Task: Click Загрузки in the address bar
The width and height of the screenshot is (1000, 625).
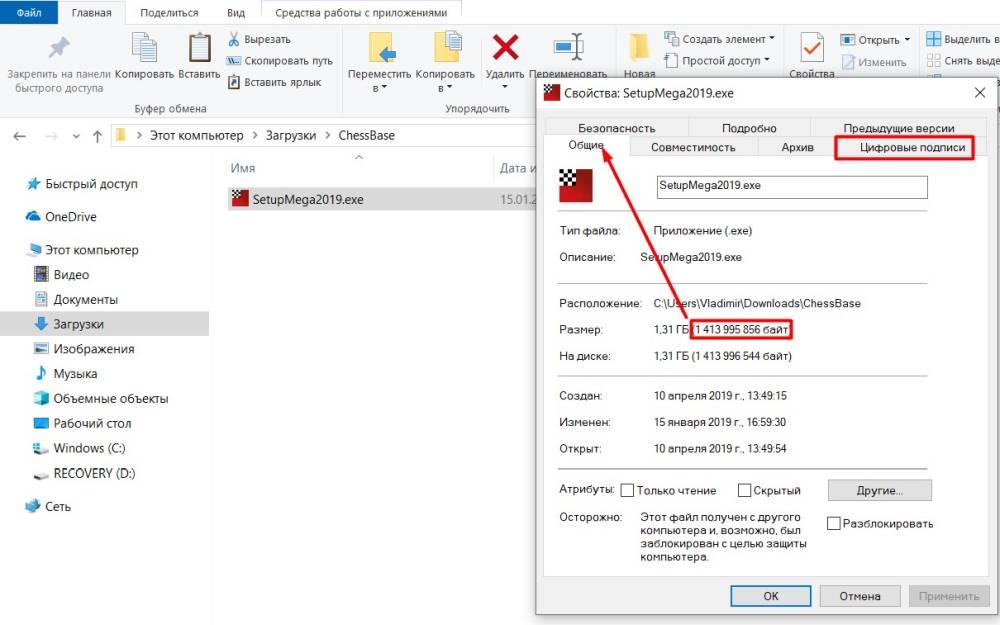Action: pyautogui.click(x=291, y=135)
